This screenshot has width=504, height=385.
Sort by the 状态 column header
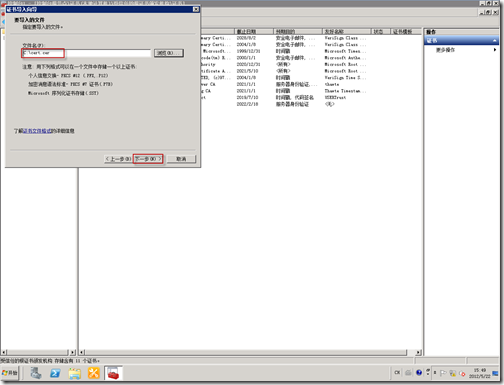[380, 31]
